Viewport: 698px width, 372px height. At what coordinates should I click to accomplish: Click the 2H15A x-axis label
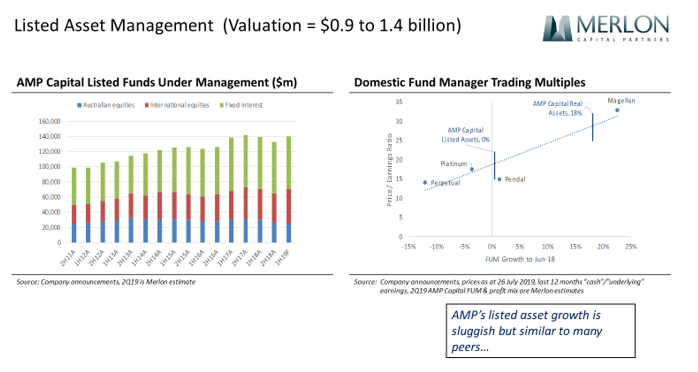(182, 257)
